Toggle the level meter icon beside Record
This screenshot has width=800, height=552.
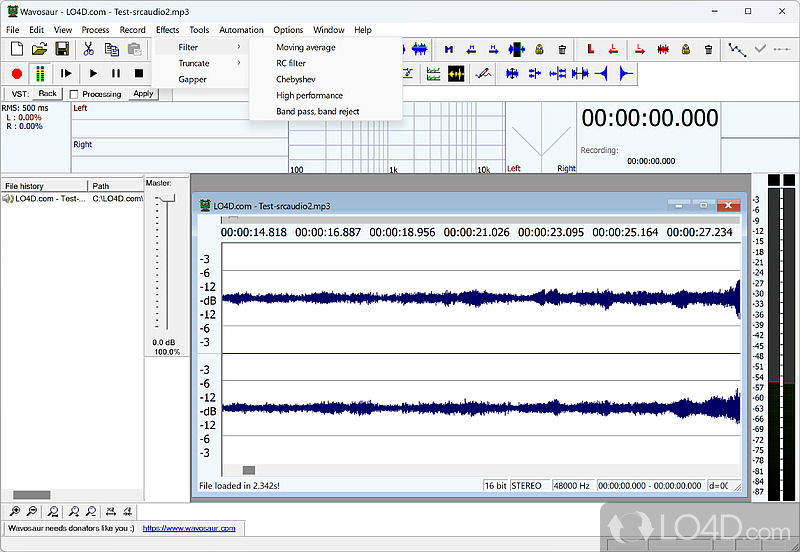point(40,73)
